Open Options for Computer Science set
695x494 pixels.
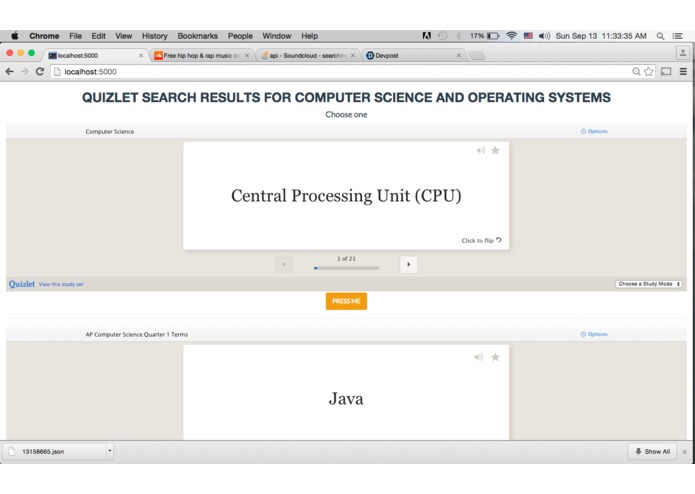tap(594, 131)
